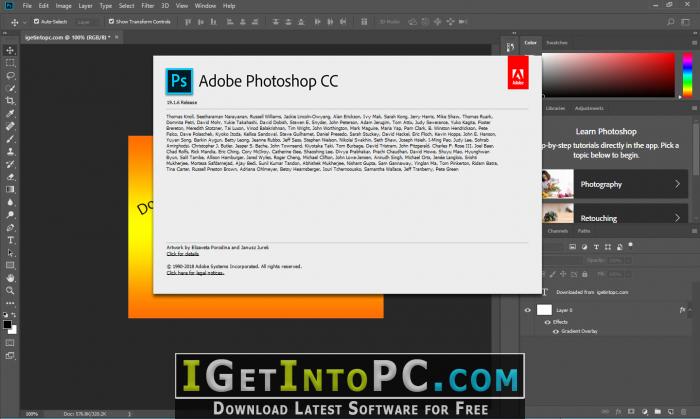
Task: Toggle the Auto-Select checkbox
Action: tap(37, 21)
